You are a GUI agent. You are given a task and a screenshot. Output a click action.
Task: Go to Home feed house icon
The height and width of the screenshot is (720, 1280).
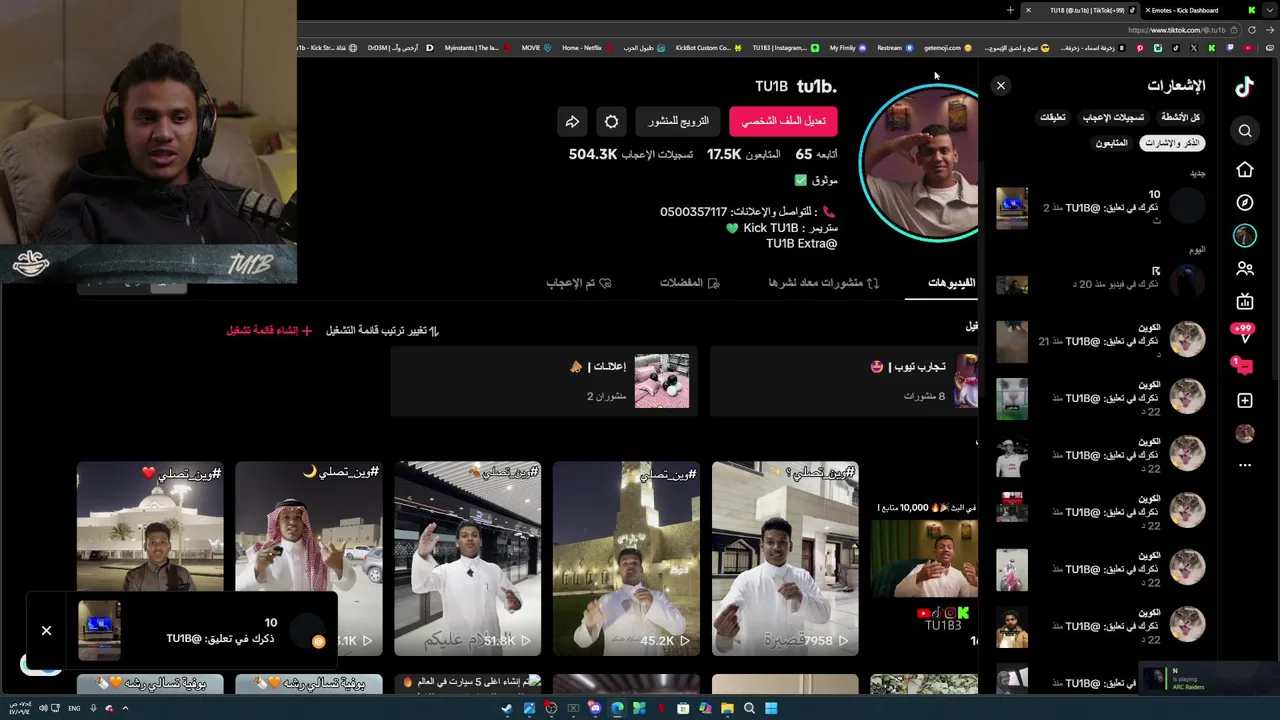click(1245, 170)
